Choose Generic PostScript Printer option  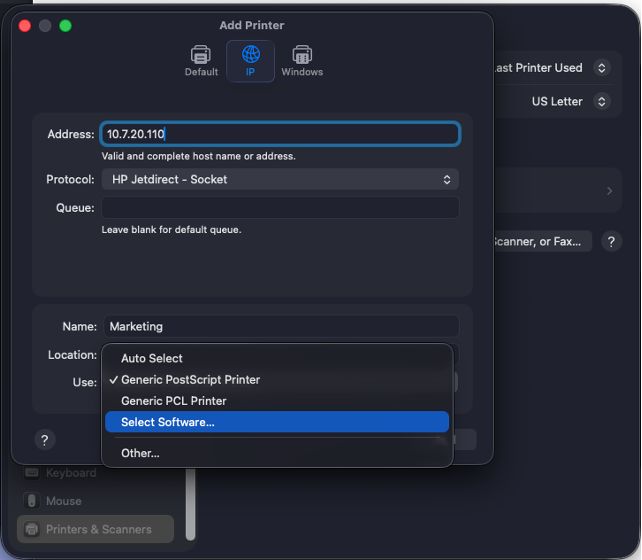point(190,380)
